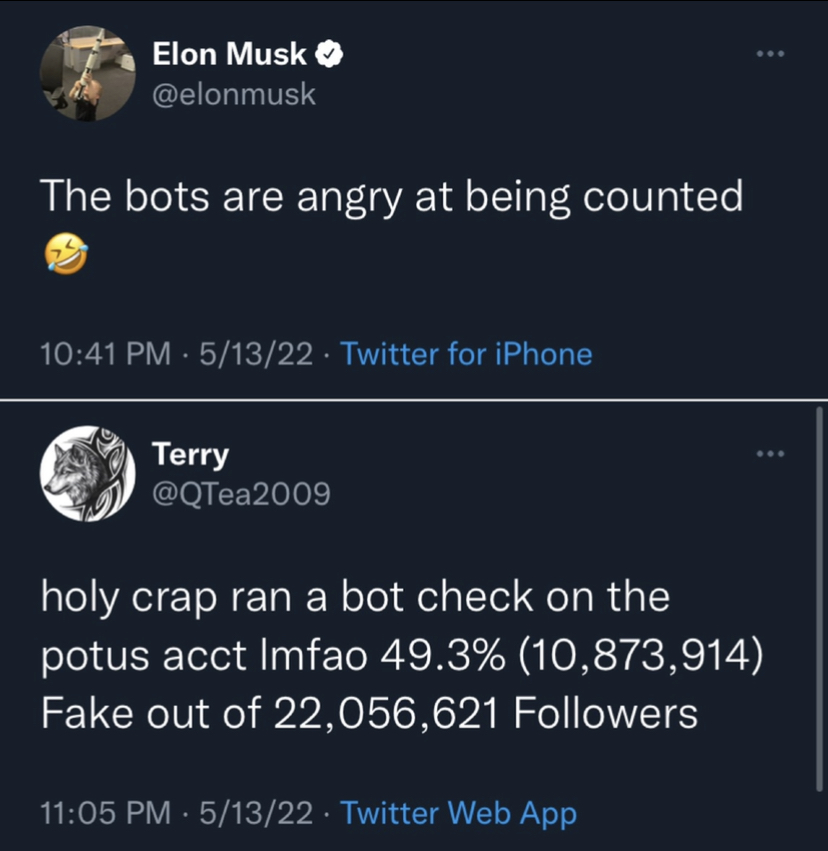Select the 5/13/22 date on Elon's tweet

click(x=256, y=354)
